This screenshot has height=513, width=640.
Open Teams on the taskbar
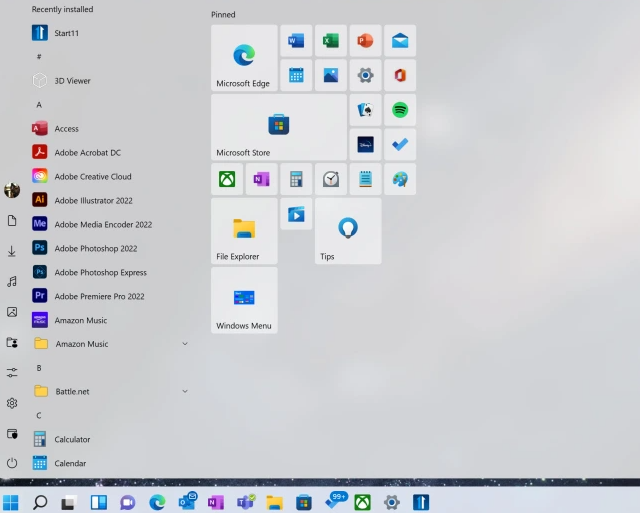246,502
